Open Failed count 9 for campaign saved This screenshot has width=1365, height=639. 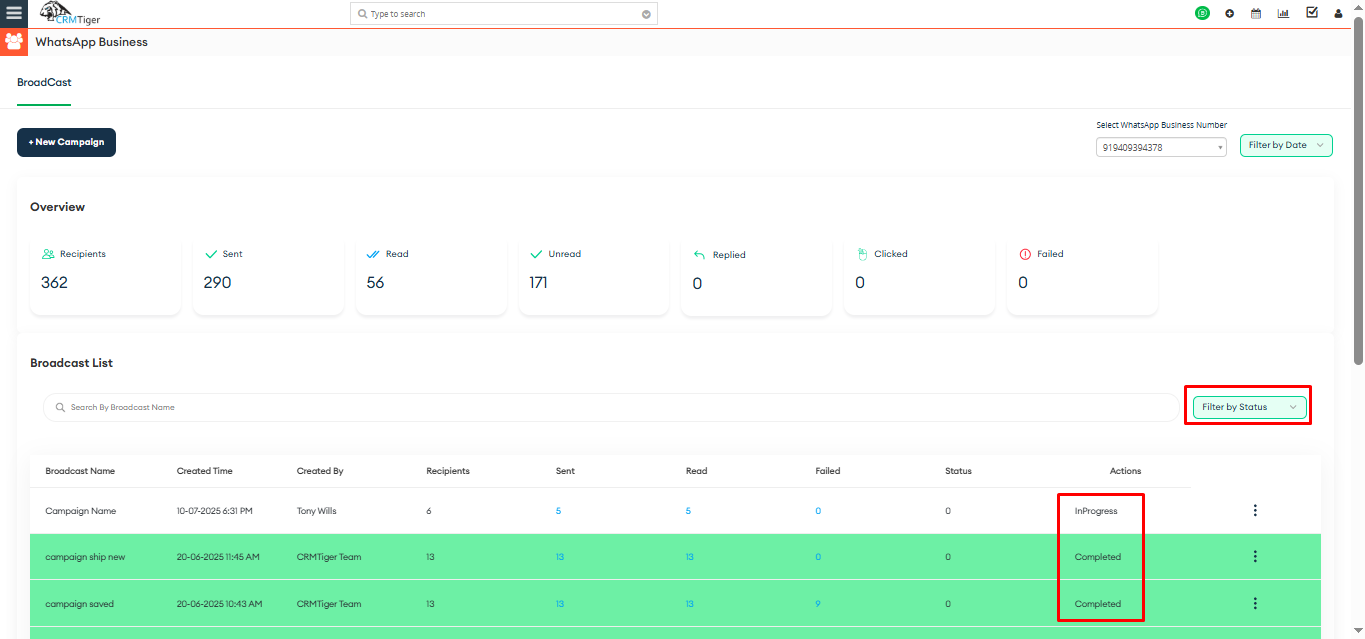coord(818,604)
